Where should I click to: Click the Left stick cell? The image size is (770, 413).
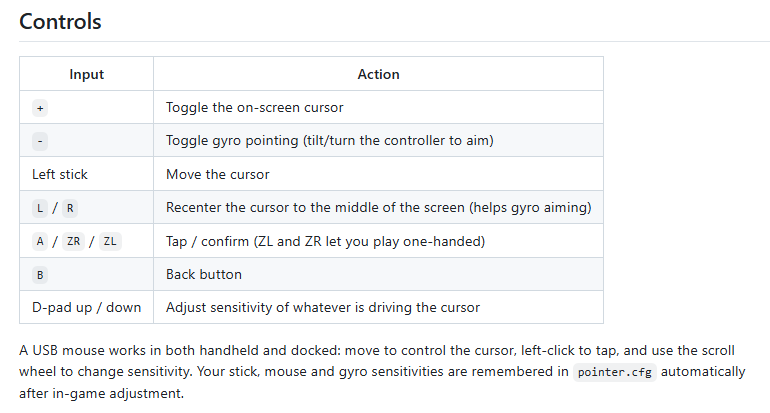86,174
